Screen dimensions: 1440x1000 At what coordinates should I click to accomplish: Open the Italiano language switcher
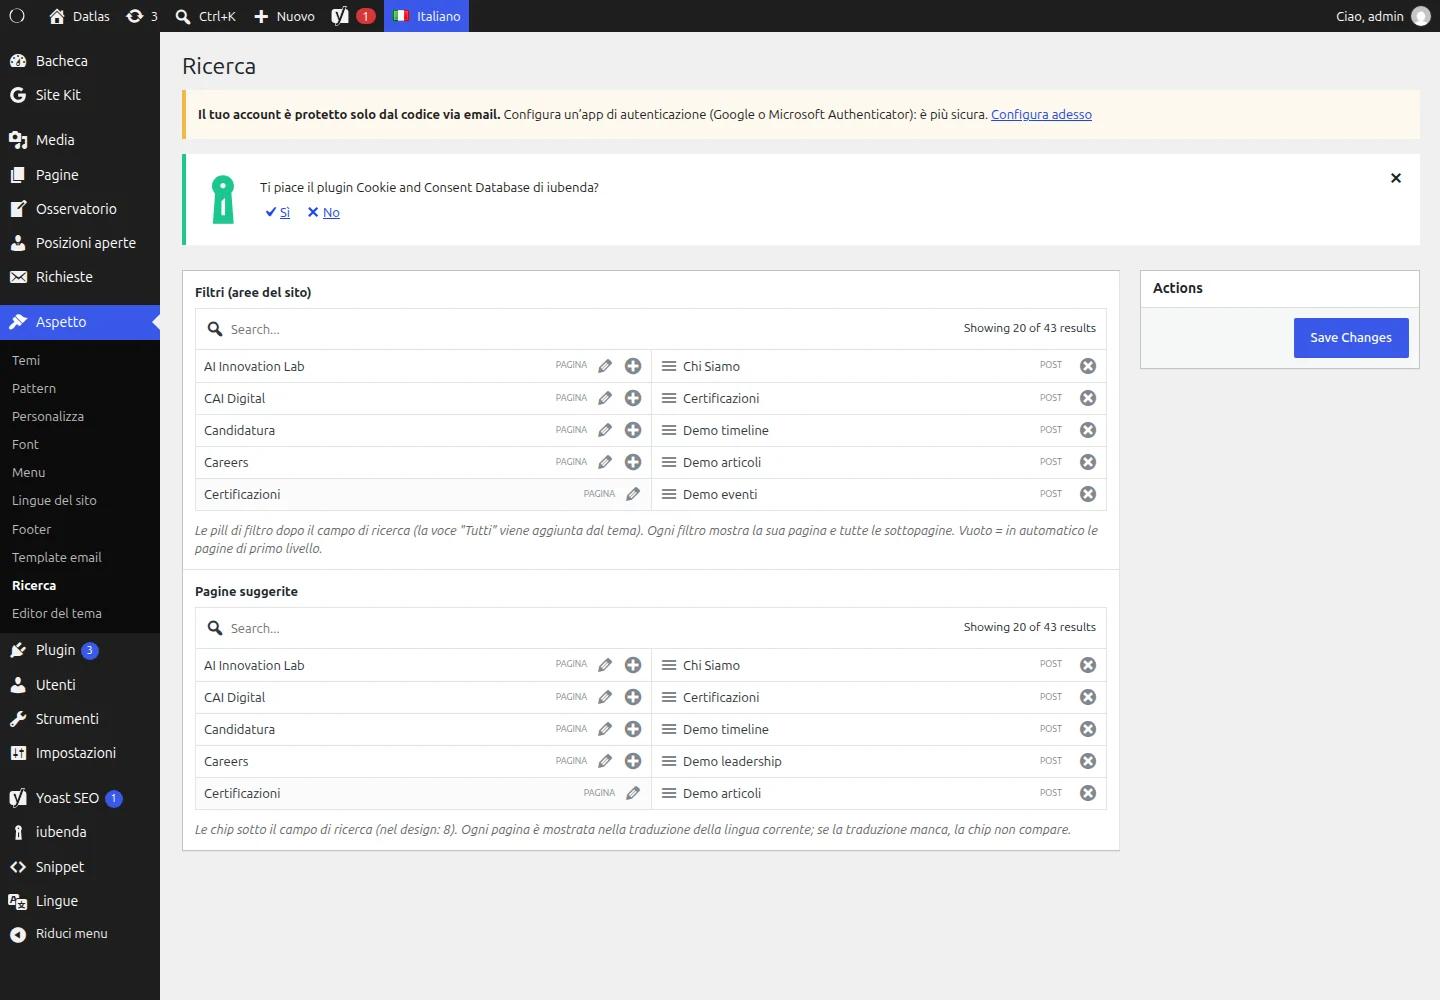[427, 16]
